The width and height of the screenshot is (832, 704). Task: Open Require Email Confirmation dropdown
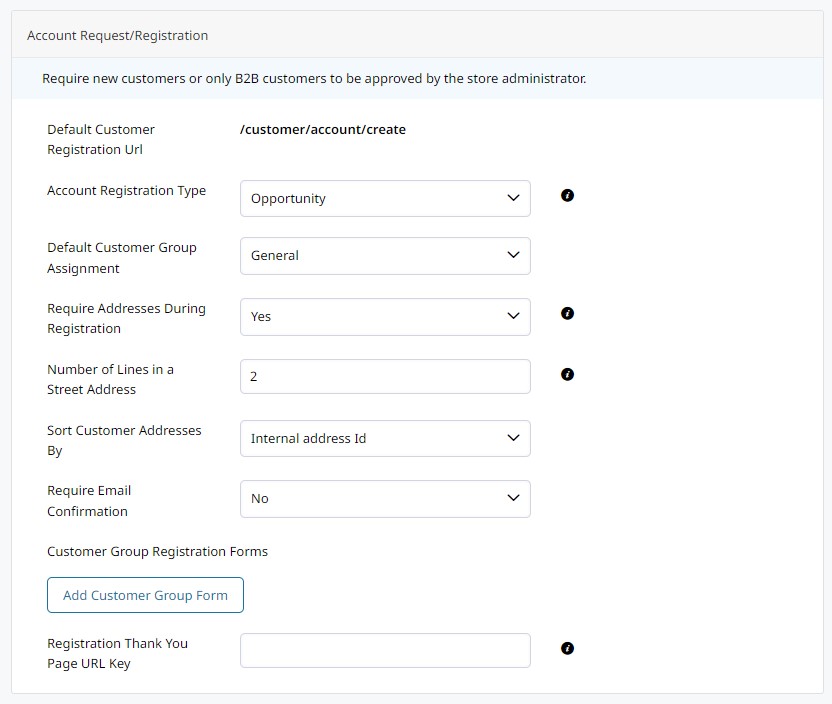click(x=385, y=499)
